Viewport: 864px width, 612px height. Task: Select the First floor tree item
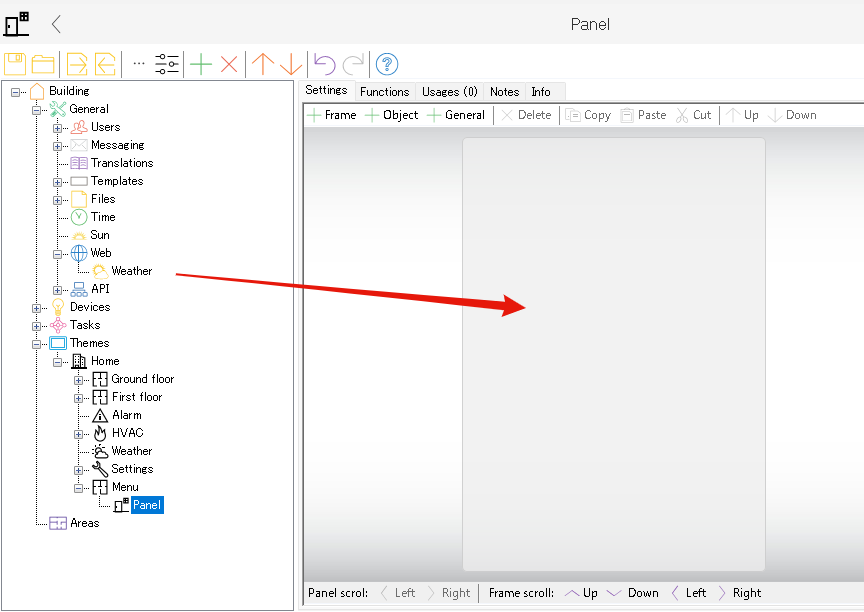tap(137, 397)
